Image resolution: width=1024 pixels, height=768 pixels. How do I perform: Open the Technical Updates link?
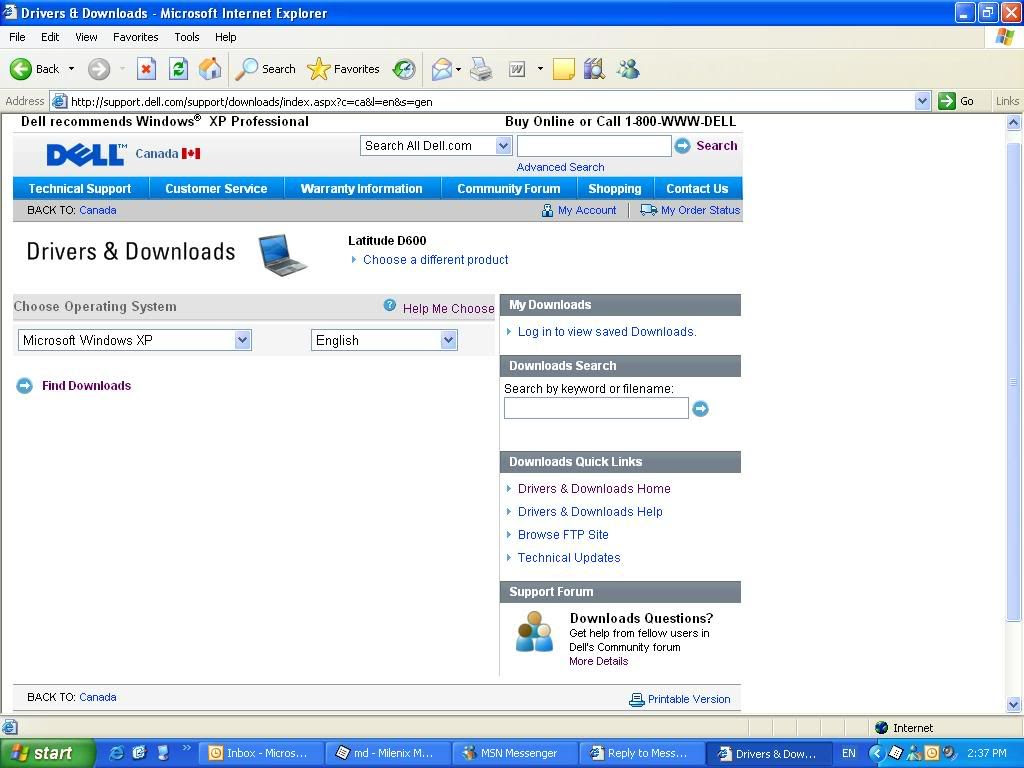(x=569, y=558)
